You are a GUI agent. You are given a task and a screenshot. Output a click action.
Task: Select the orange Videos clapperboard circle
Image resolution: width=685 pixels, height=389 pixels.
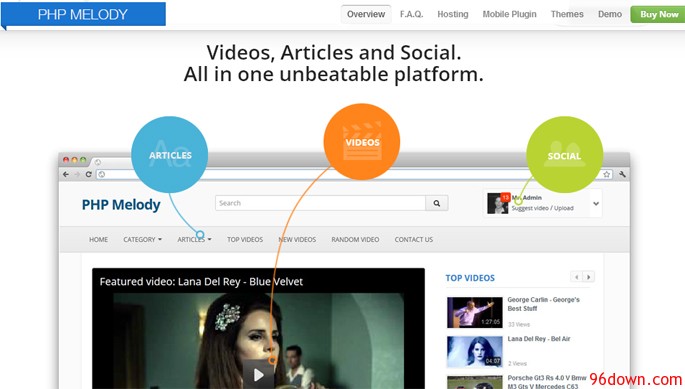(x=362, y=142)
